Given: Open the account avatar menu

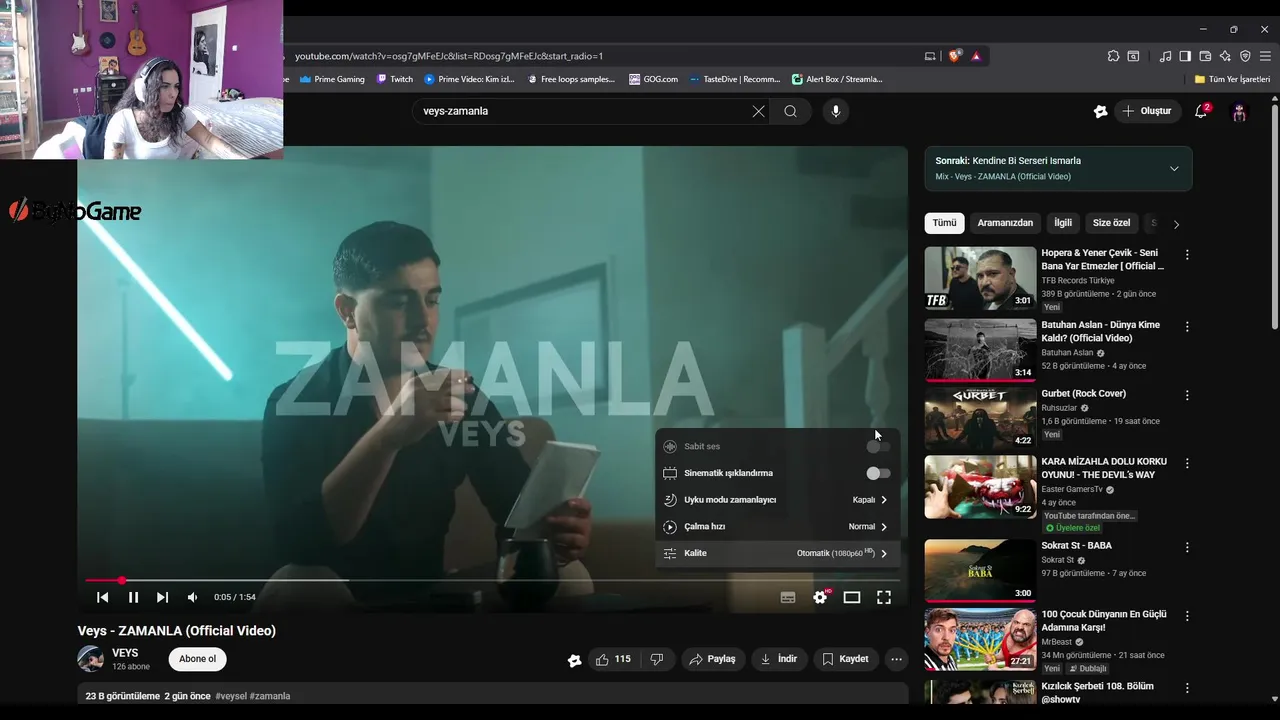Looking at the screenshot, I should (x=1239, y=112).
